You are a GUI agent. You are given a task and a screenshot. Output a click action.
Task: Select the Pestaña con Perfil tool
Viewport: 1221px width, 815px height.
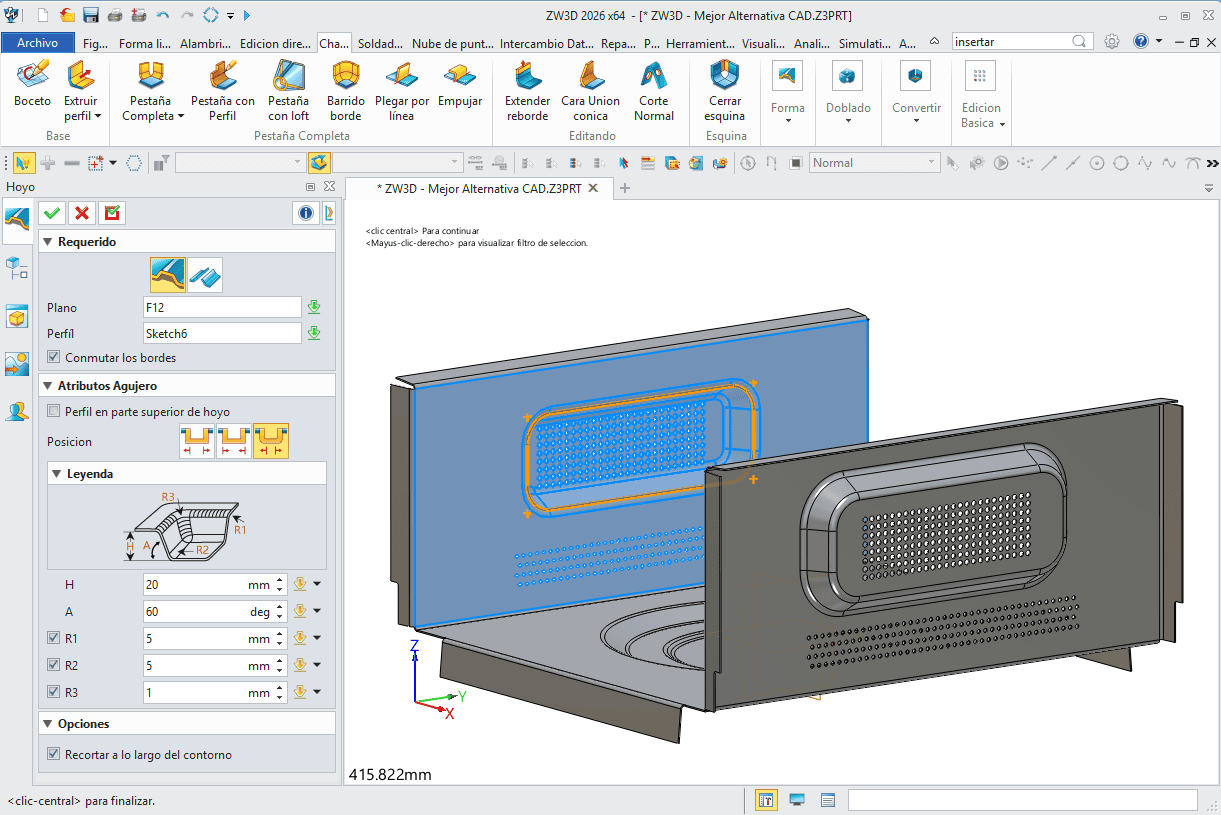tap(223, 90)
